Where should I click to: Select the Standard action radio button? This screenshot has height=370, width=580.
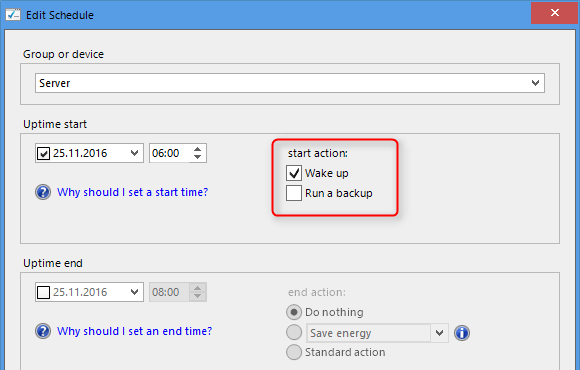coord(294,352)
